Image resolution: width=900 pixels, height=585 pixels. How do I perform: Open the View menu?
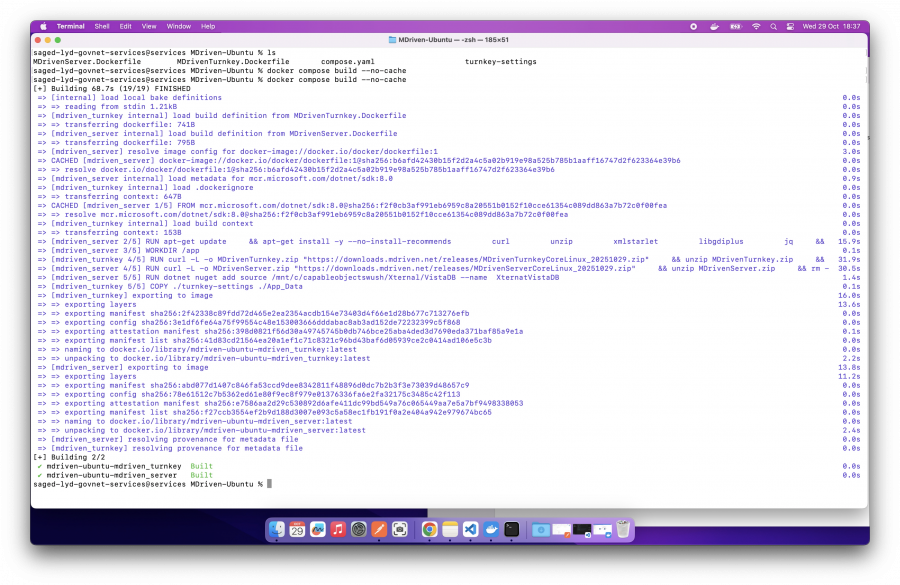(x=150, y=26)
